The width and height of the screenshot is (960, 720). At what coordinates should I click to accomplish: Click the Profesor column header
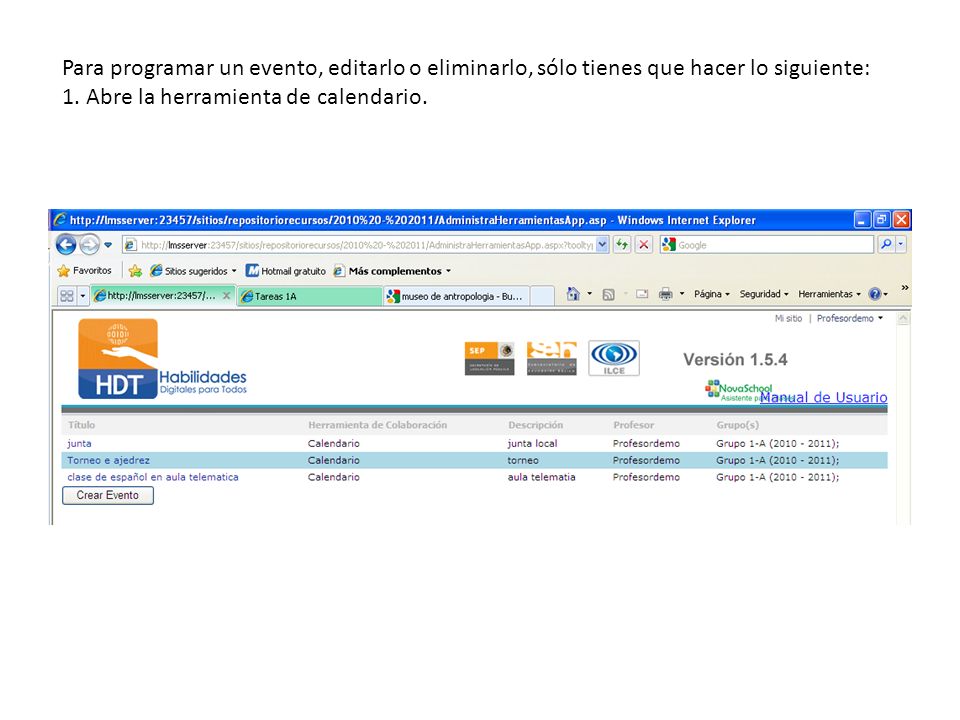point(634,425)
